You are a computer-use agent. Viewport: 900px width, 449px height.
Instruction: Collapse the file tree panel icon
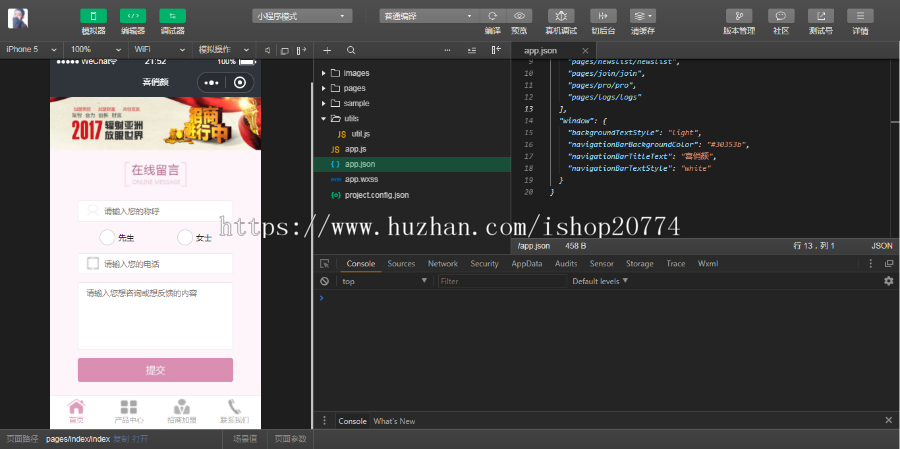[496, 50]
